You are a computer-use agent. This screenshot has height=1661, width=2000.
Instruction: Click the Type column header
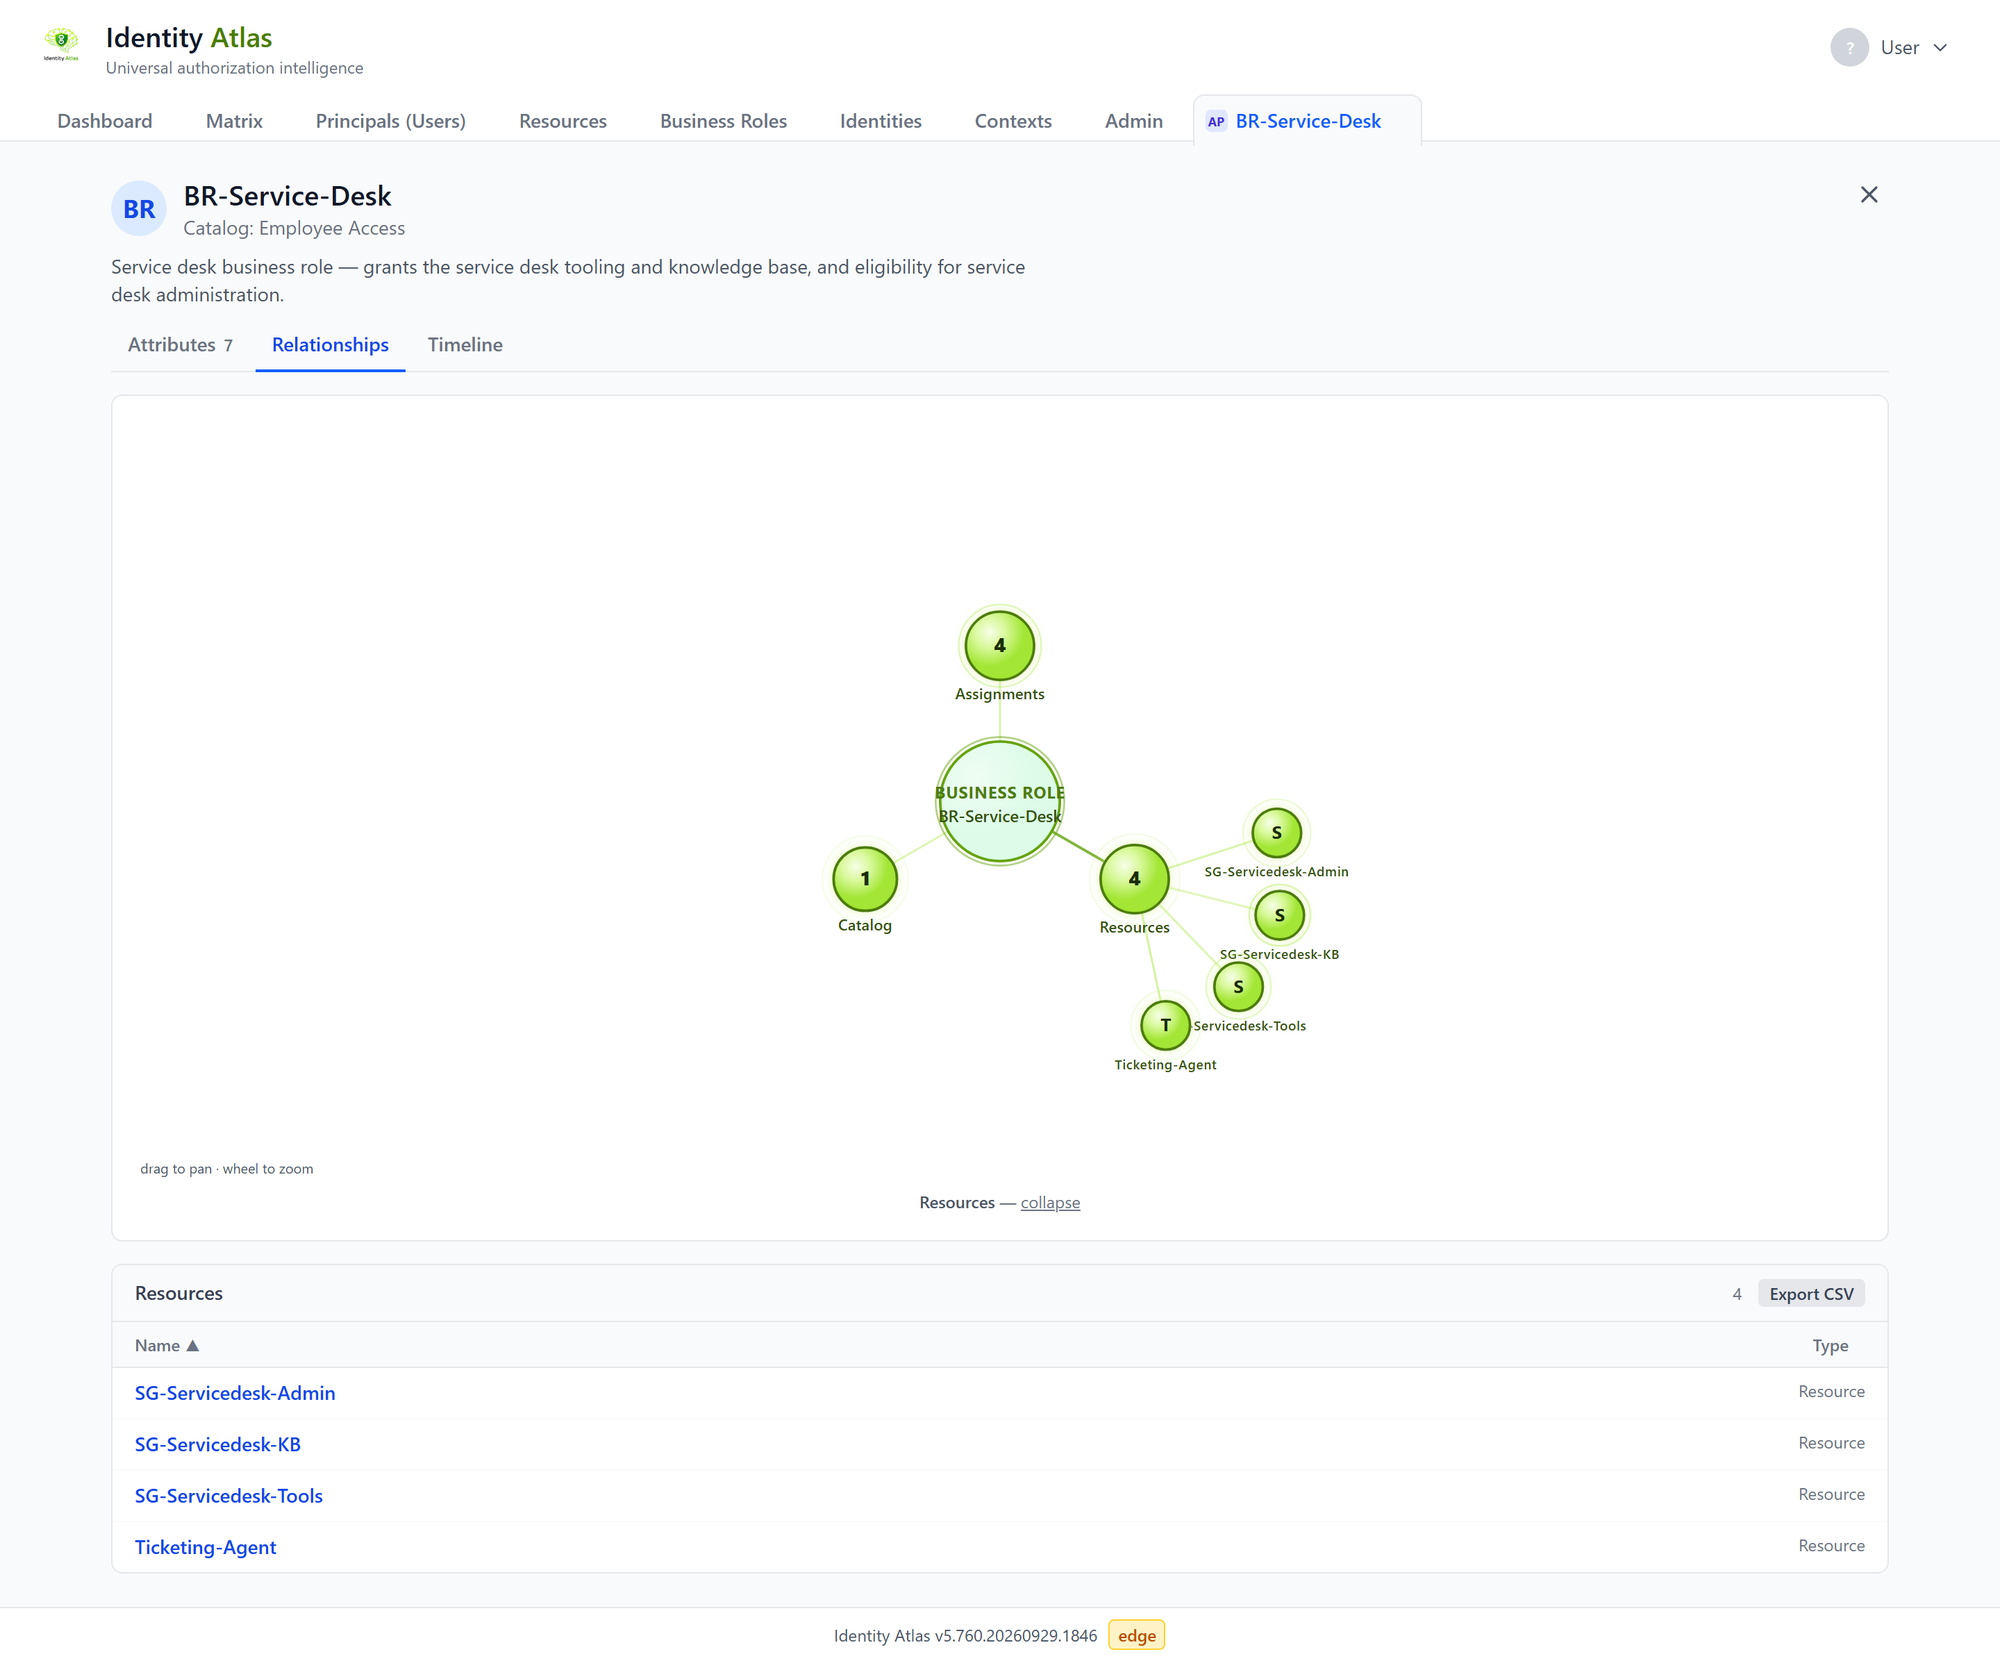tap(1830, 1346)
